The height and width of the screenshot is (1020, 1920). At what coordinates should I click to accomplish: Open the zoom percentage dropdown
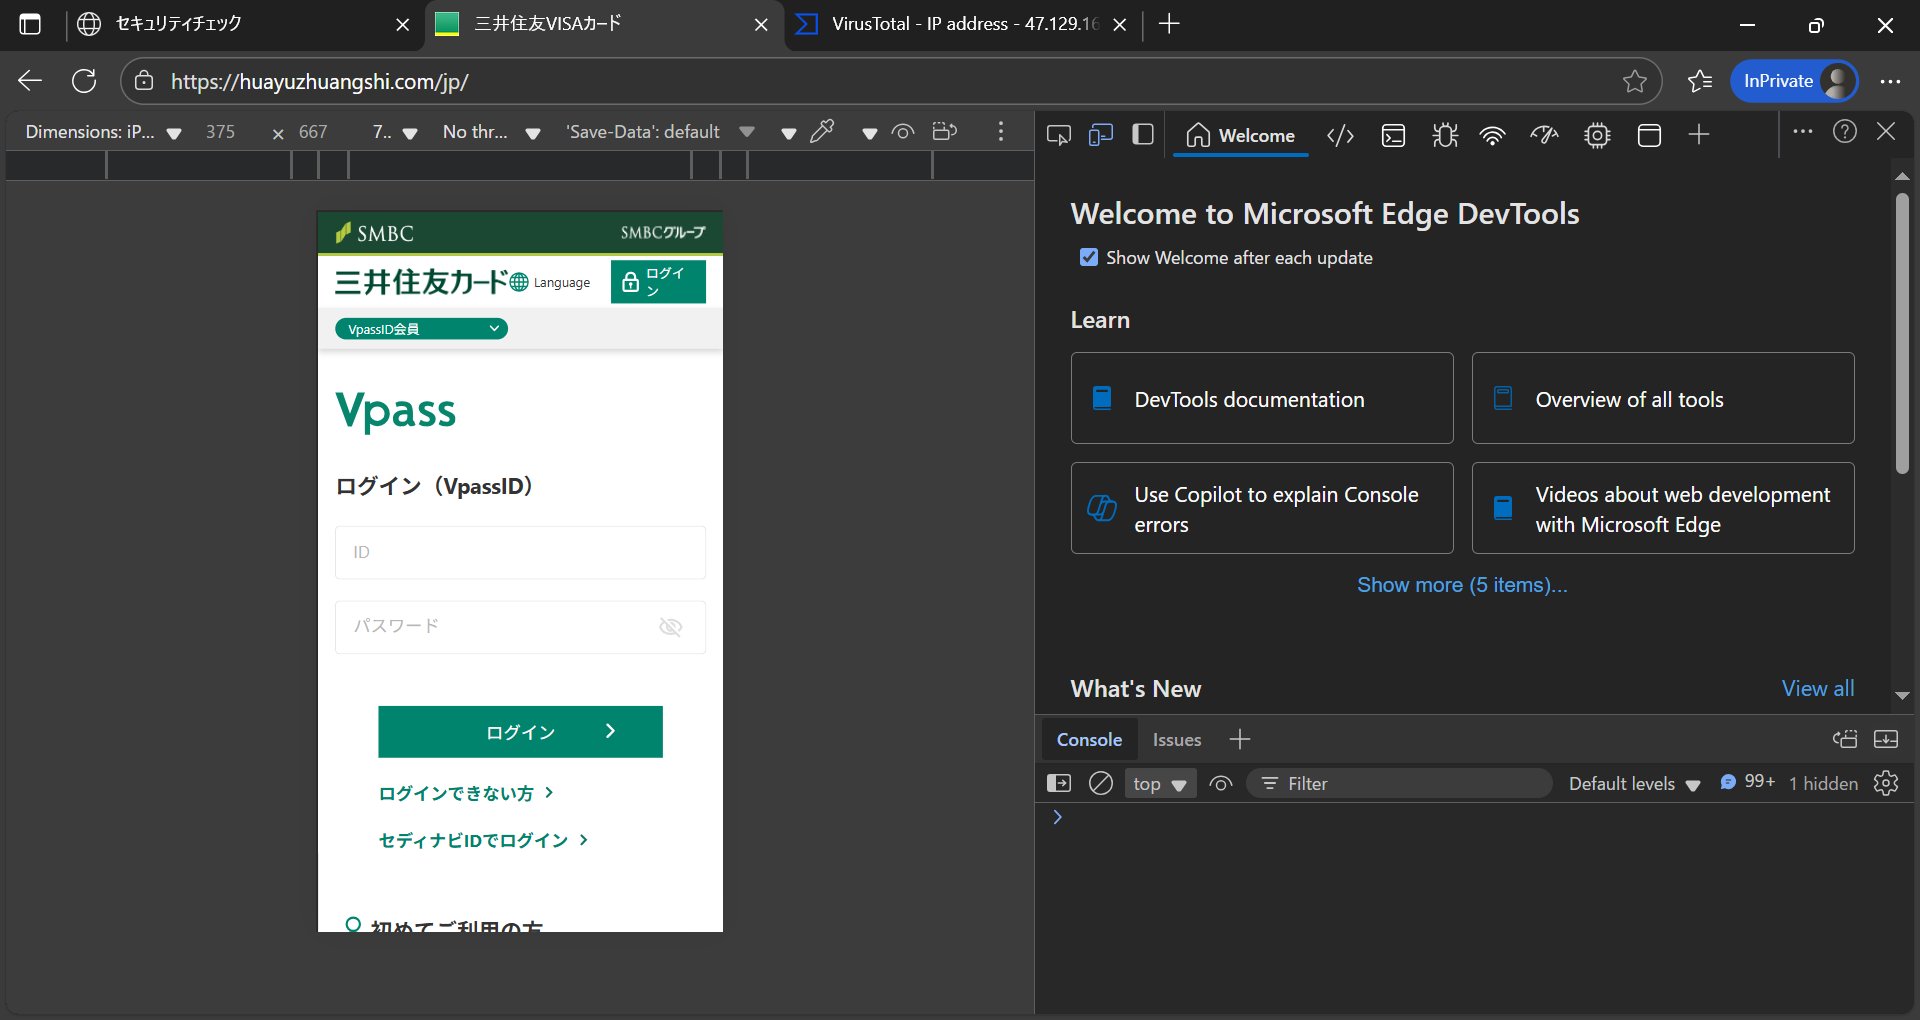pyautogui.click(x=394, y=132)
